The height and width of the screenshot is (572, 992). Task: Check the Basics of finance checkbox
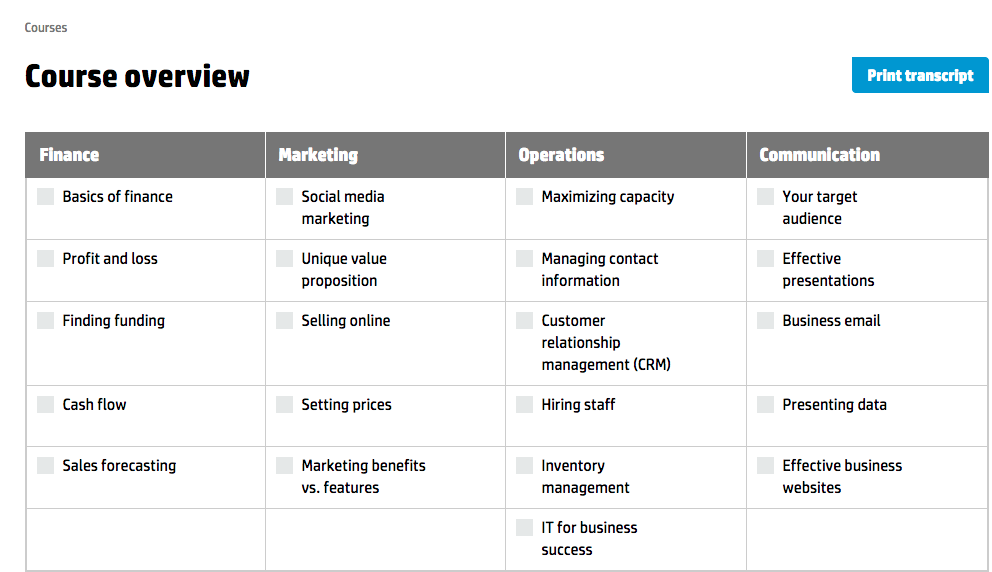pos(46,197)
